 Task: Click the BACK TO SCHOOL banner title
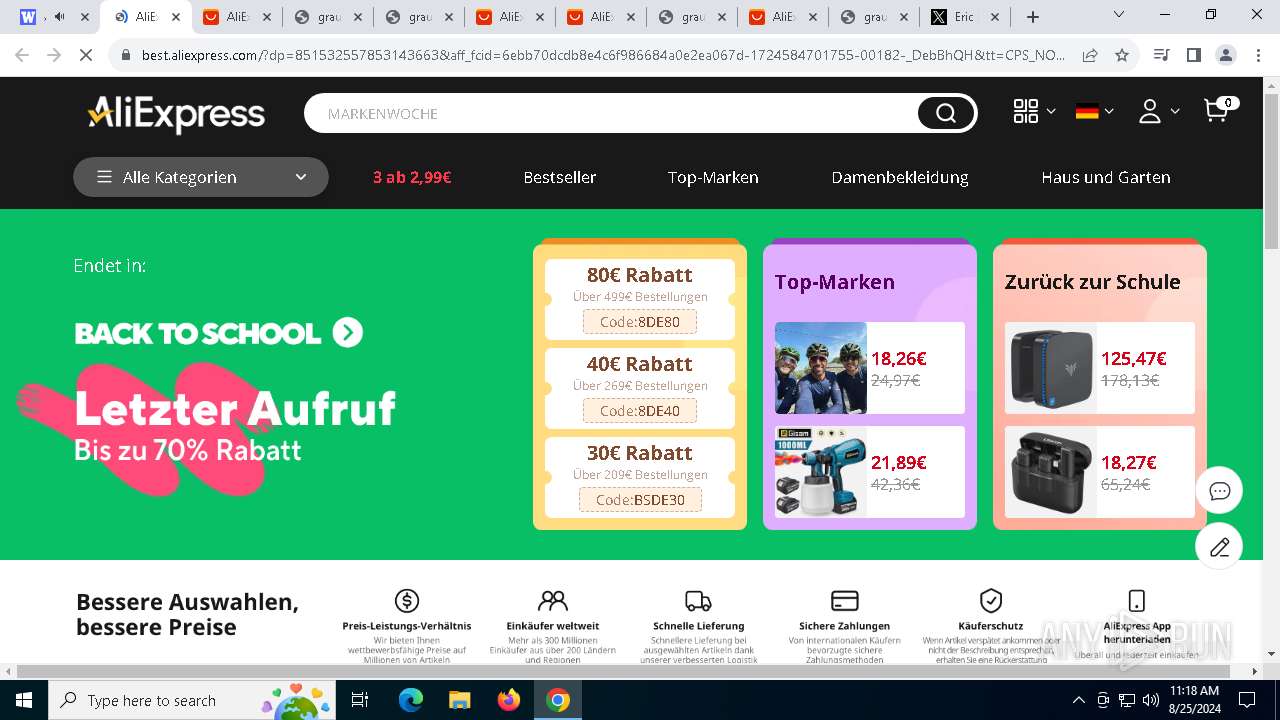(x=198, y=333)
